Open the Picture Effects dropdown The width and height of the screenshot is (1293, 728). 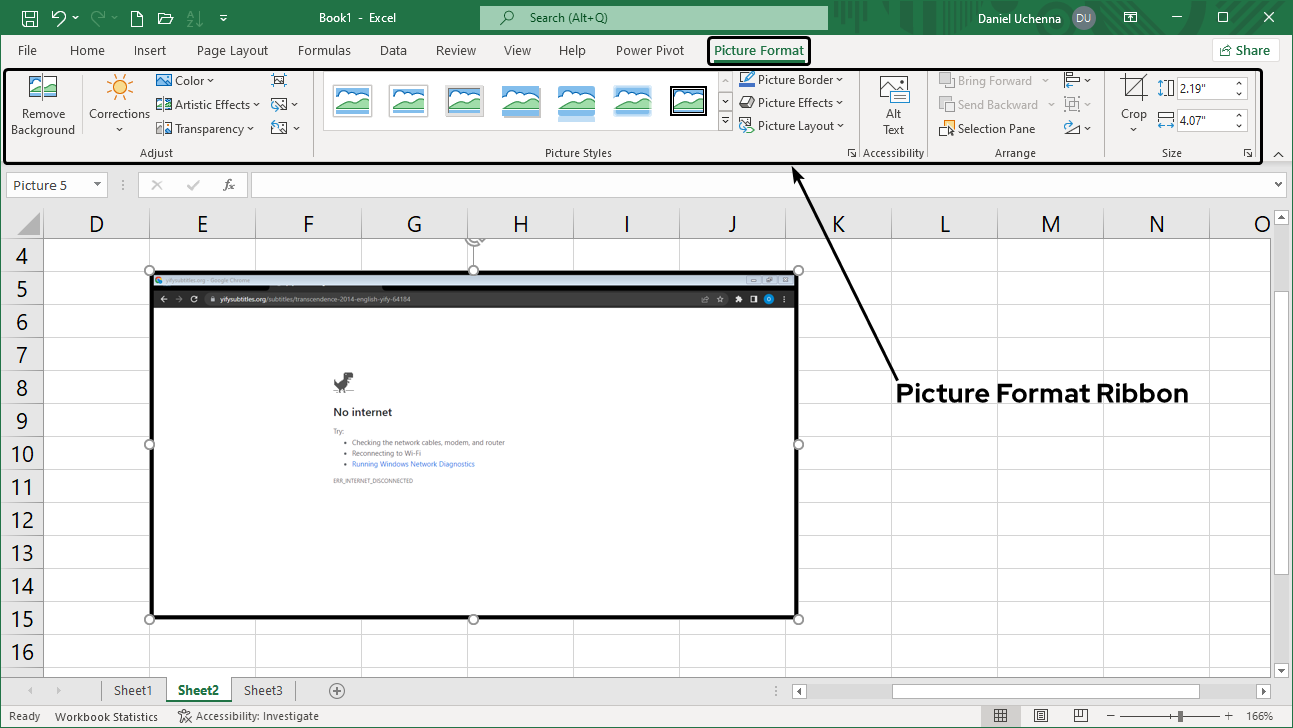(x=792, y=102)
